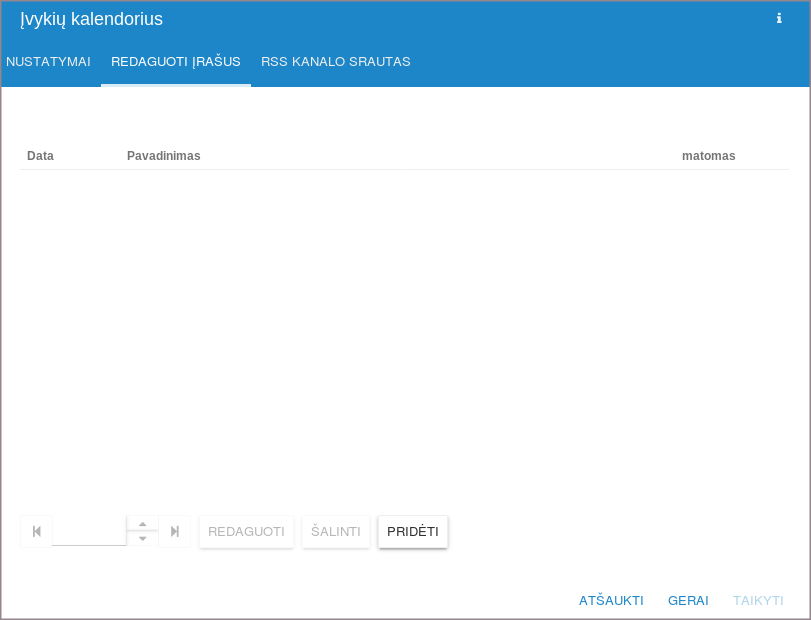The image size is (811, 620).
Task: Jump to the last page of entries
Action: (175, 532)
